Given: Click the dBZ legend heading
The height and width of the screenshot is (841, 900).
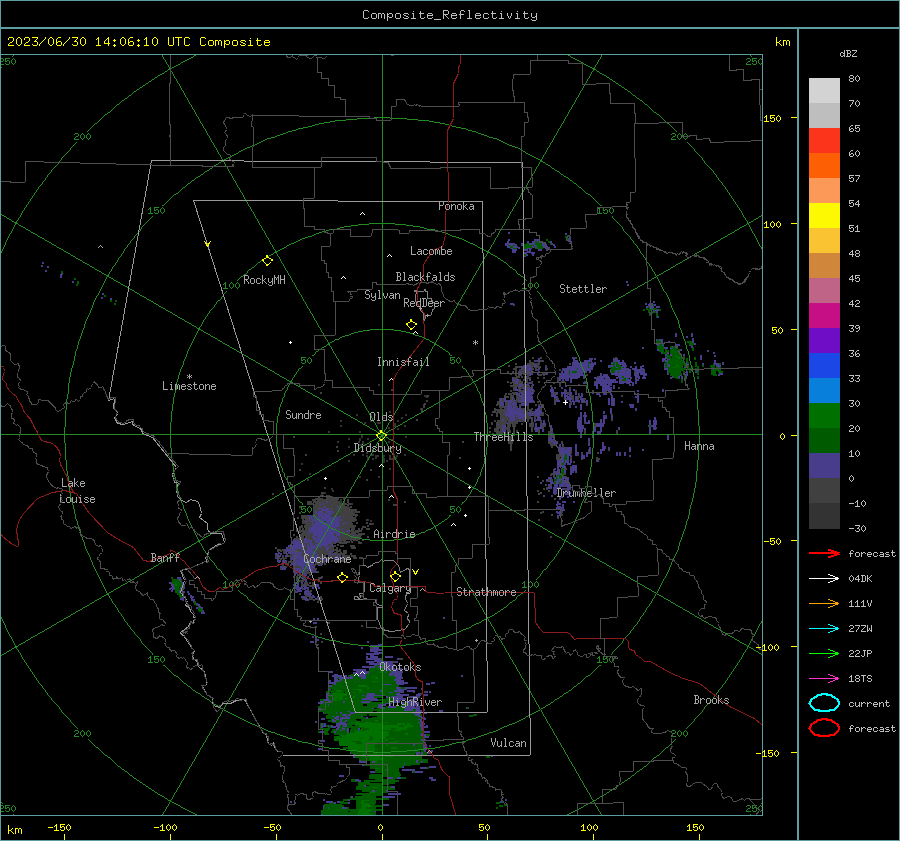Looking at the screenshot, I should (848, 53).
